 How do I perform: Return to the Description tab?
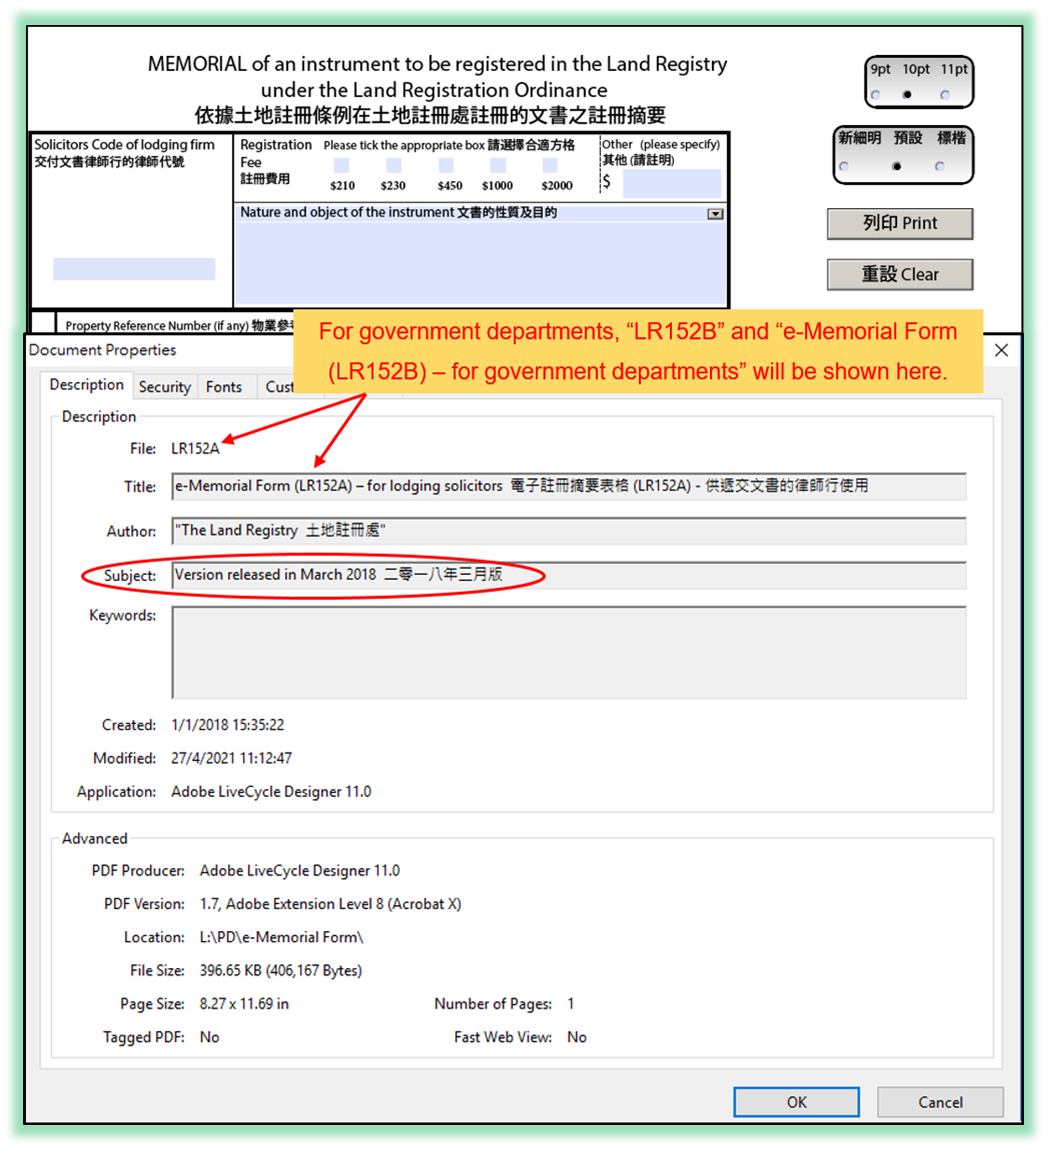[86, 385]
